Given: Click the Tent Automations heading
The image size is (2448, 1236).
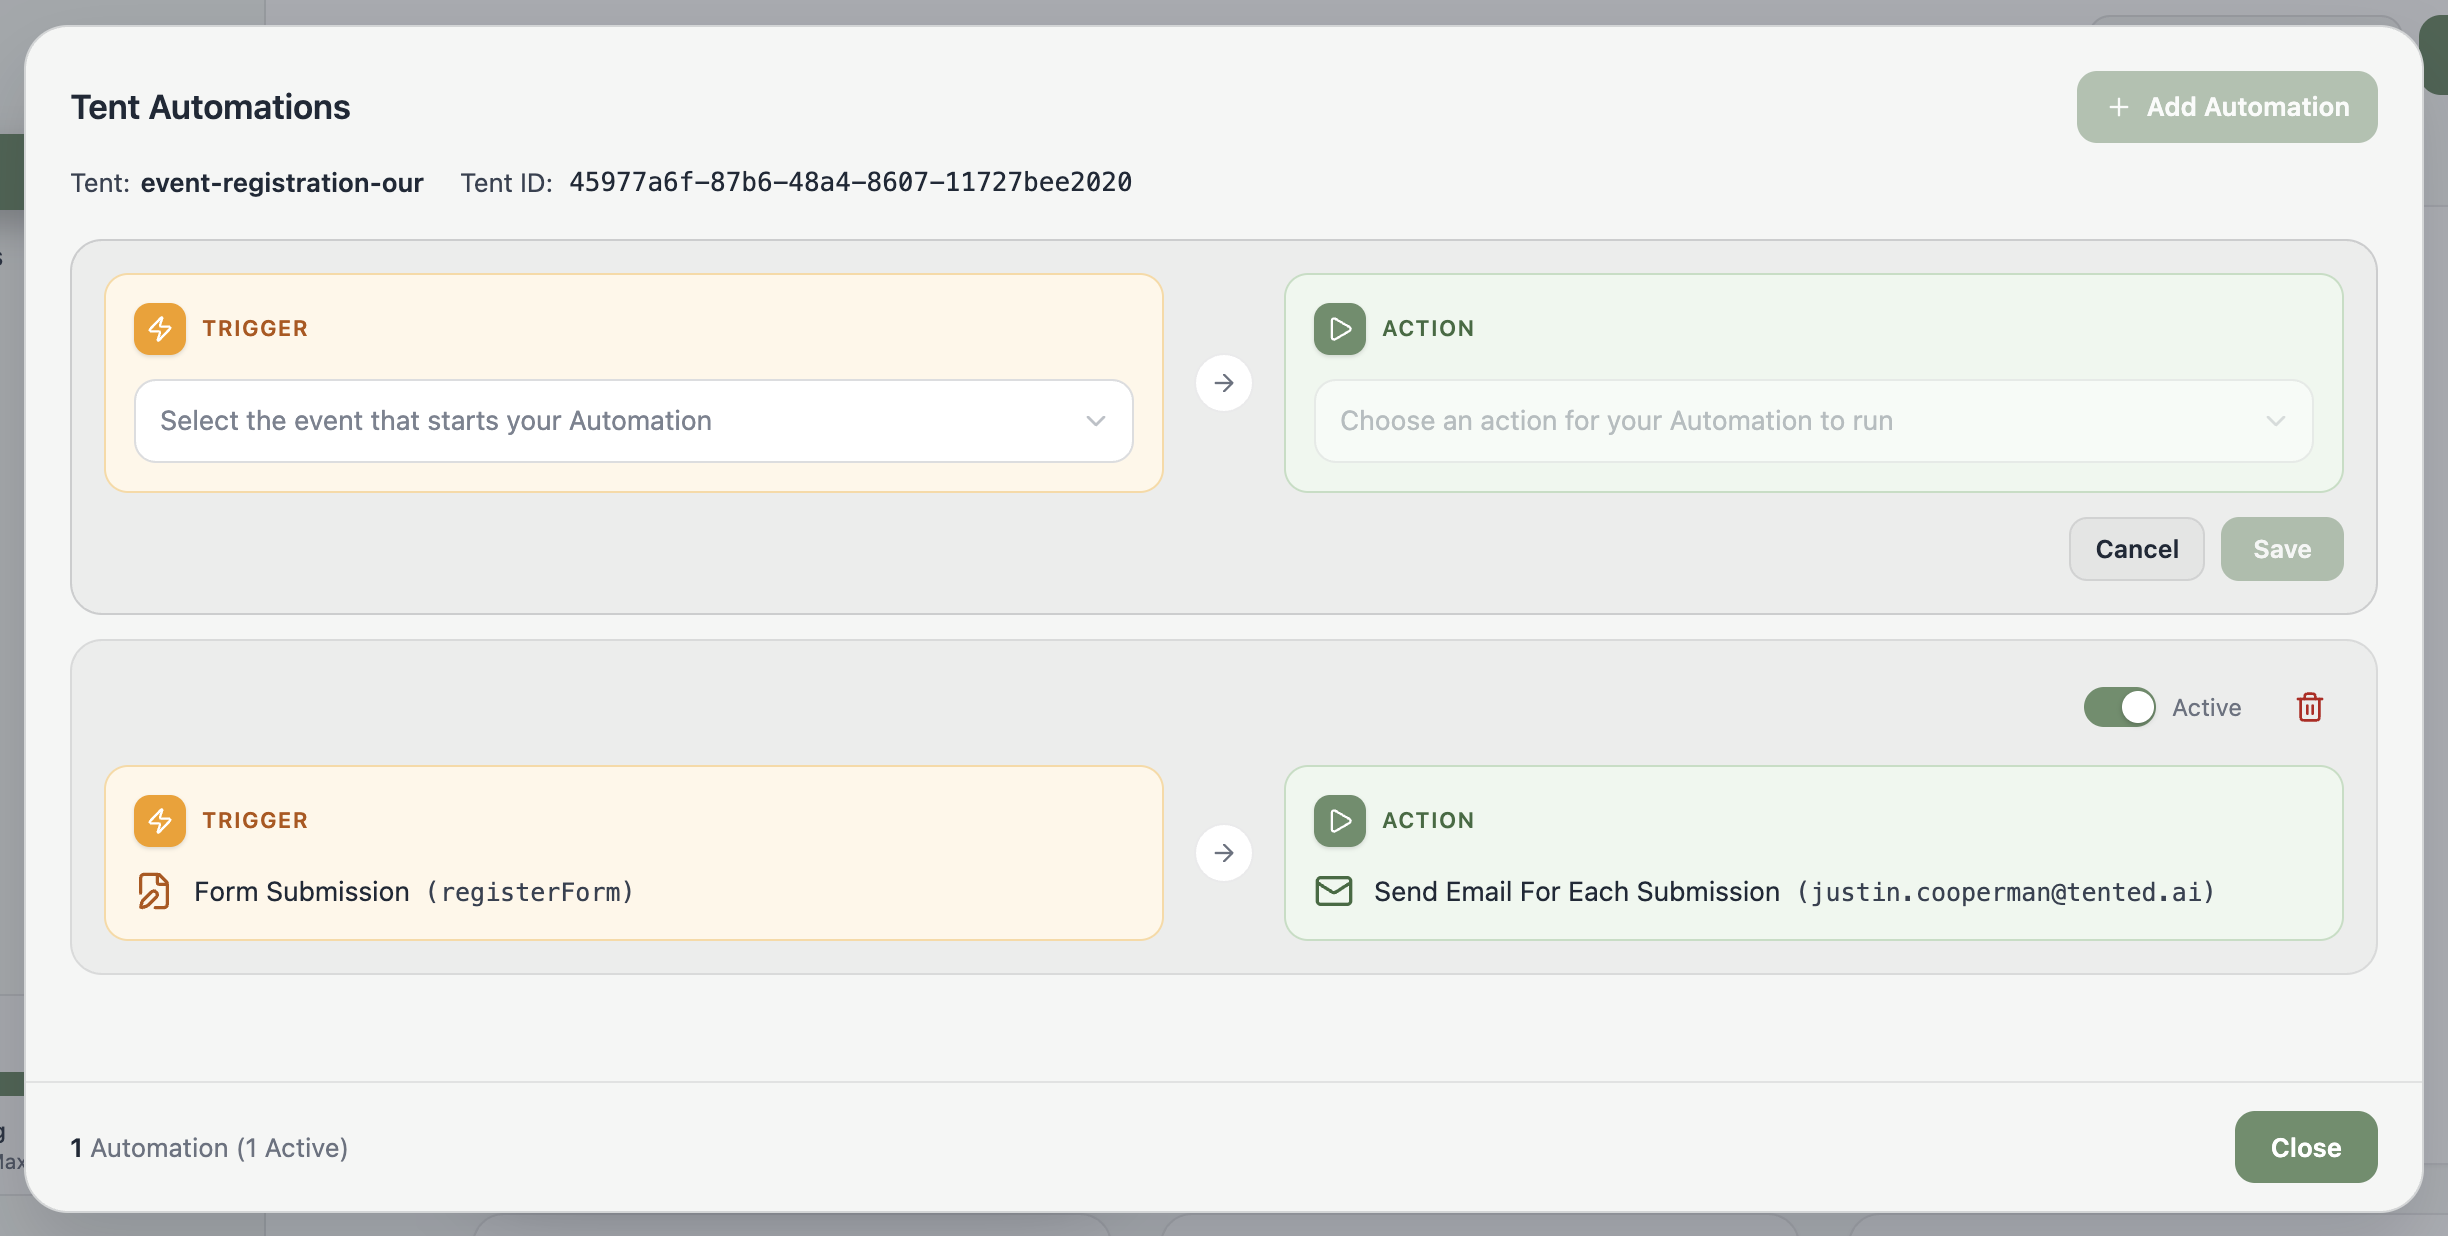Looking at the screenshot, I should coord(210,107).
